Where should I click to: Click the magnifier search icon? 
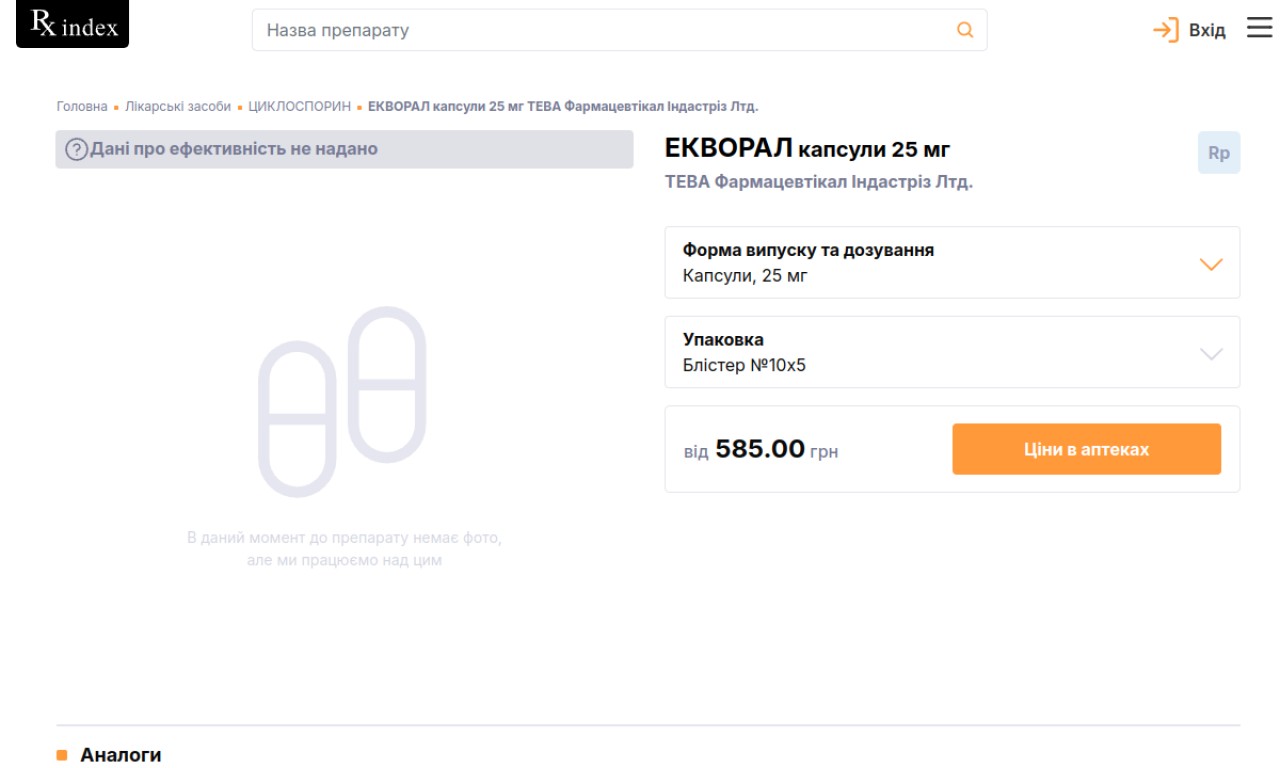pos(965,30)
